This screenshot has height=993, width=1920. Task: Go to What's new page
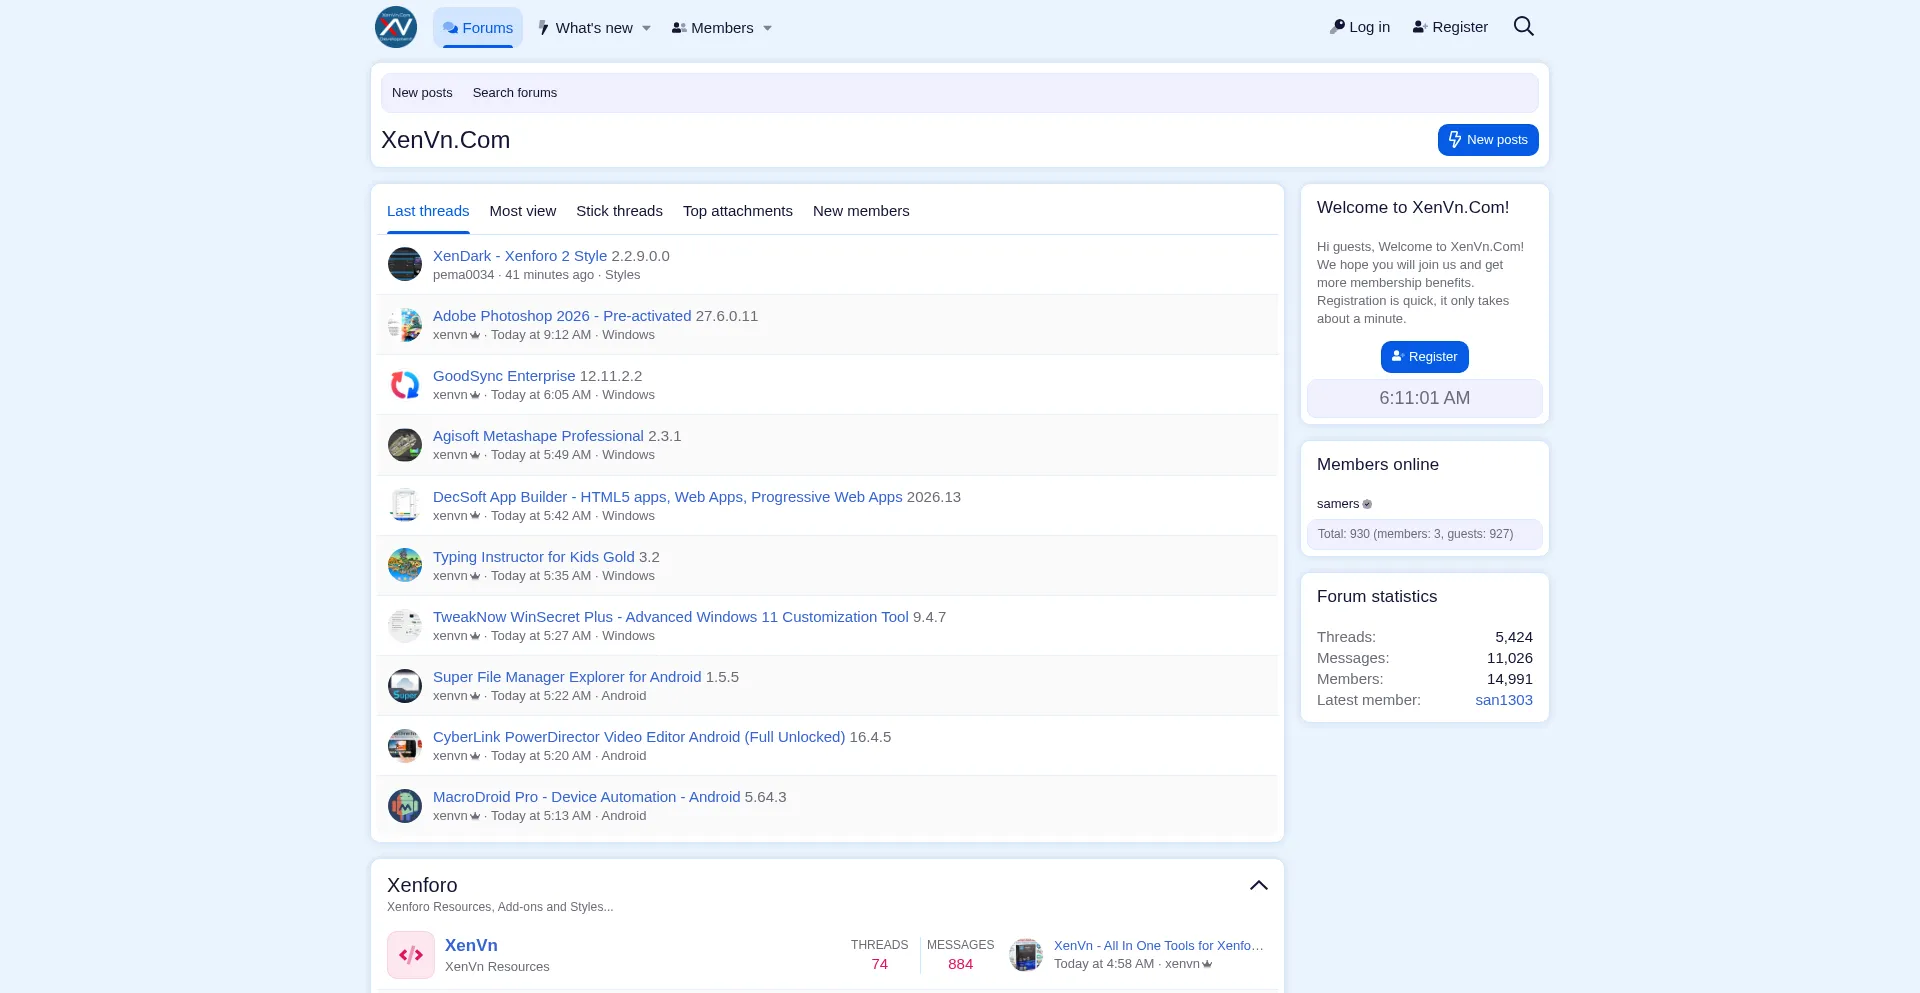point(585,28)
